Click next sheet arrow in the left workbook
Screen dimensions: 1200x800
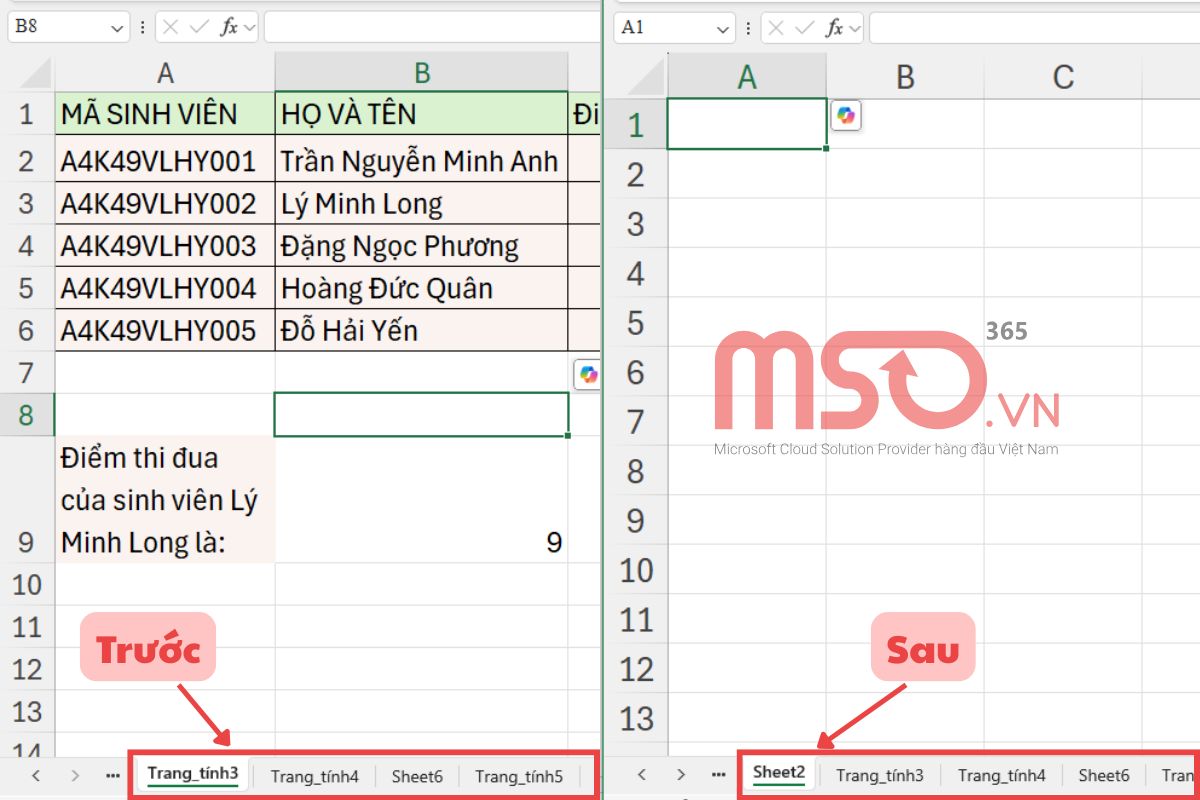75,775
